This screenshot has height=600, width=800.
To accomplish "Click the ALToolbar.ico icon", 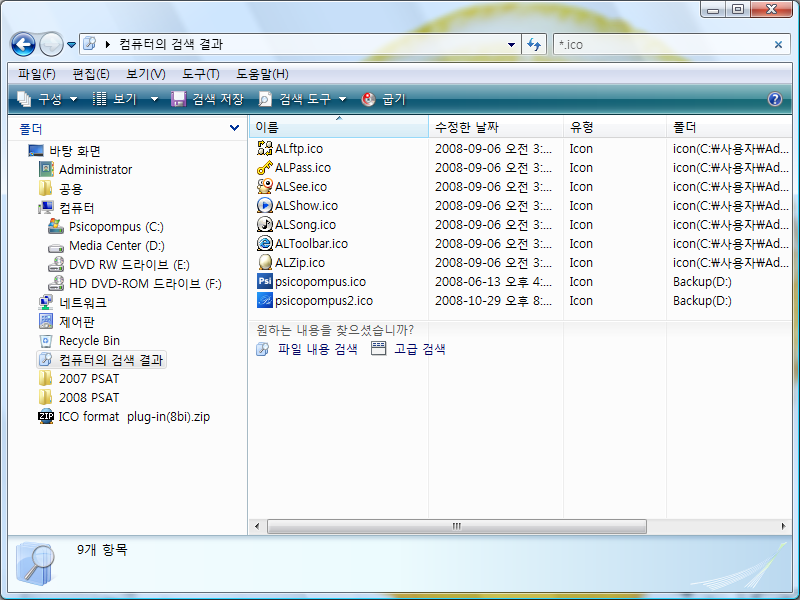I will (265, 243).
